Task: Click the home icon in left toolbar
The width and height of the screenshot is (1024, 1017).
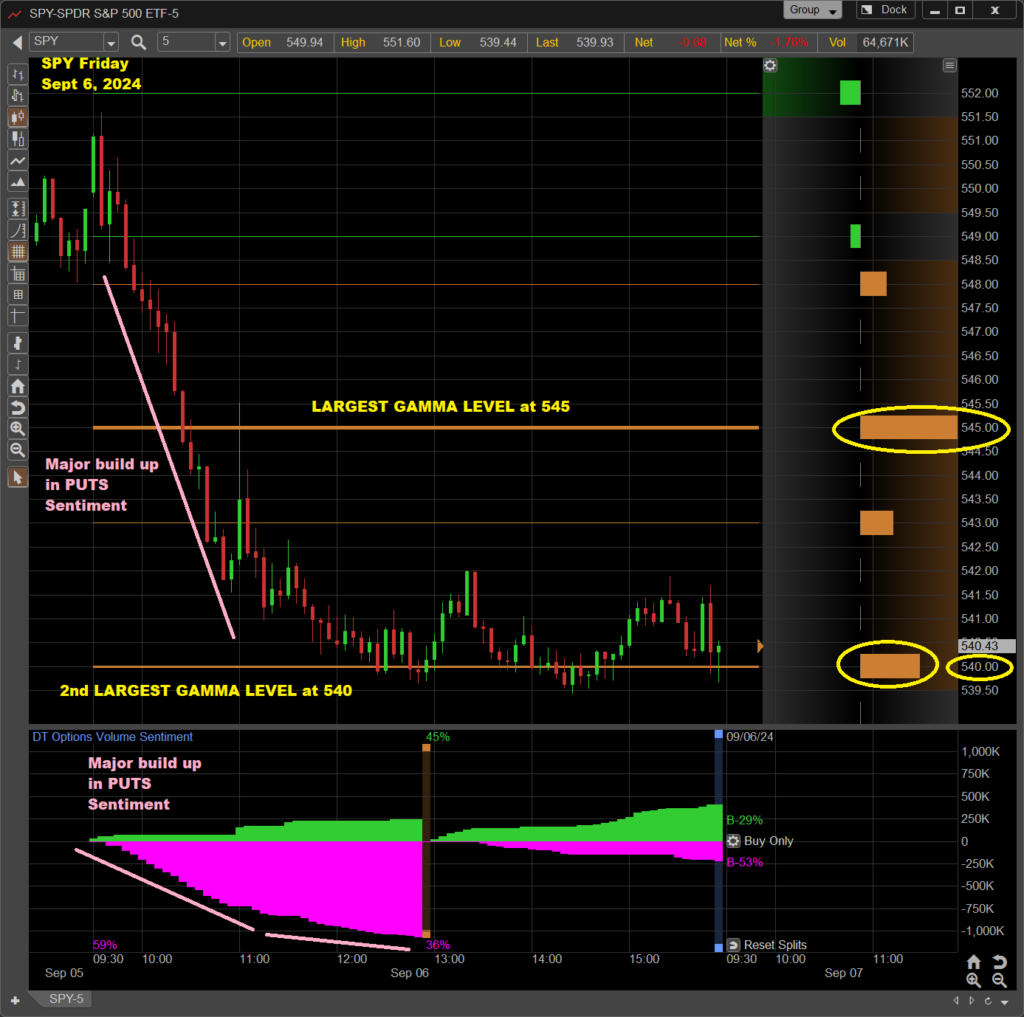Action: [x=17, y=386]
